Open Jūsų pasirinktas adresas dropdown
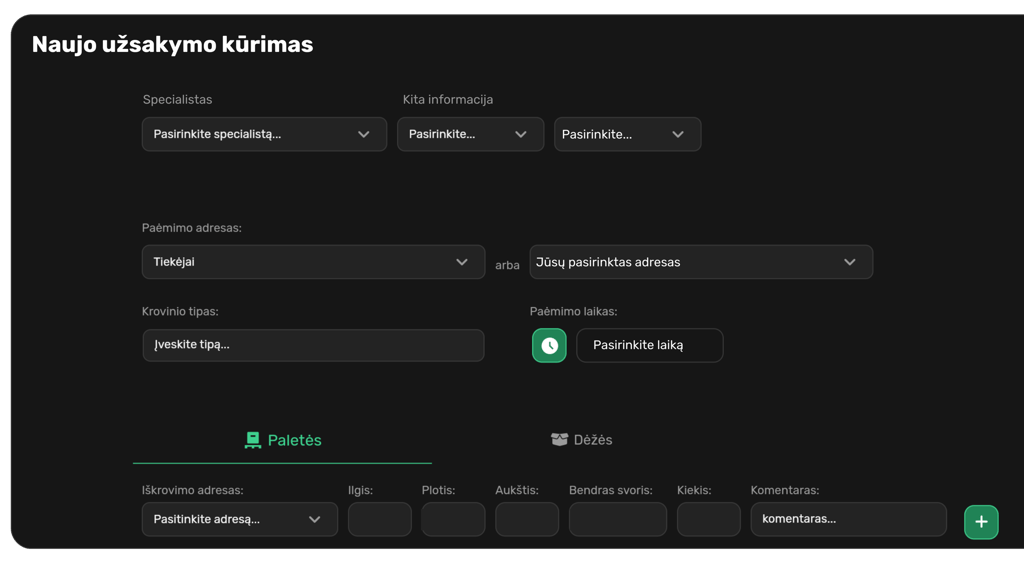Image resolution: width=1024 pixels, height=578 pixels. click(x=700, y=262)
